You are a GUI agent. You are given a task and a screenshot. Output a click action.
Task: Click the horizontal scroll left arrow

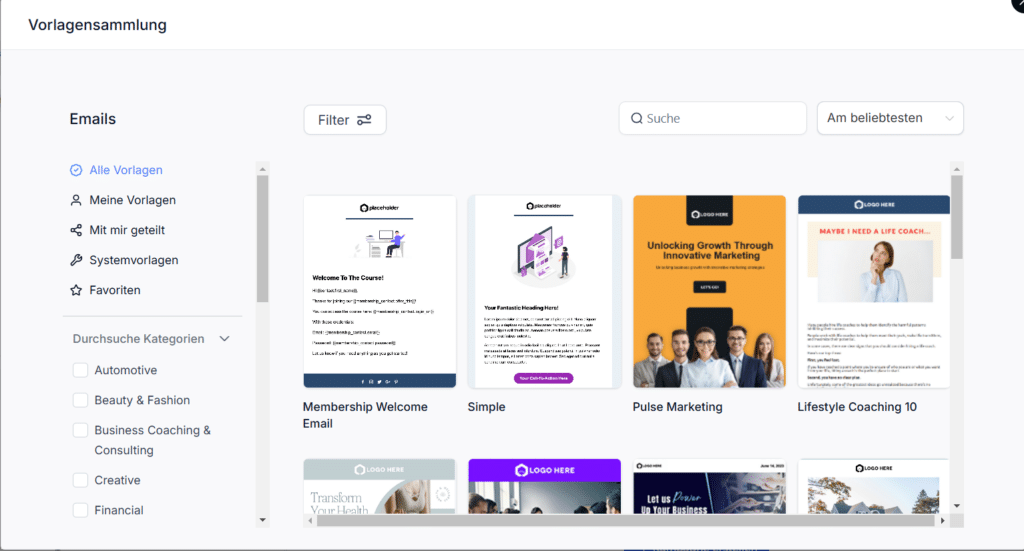(310, 521)
